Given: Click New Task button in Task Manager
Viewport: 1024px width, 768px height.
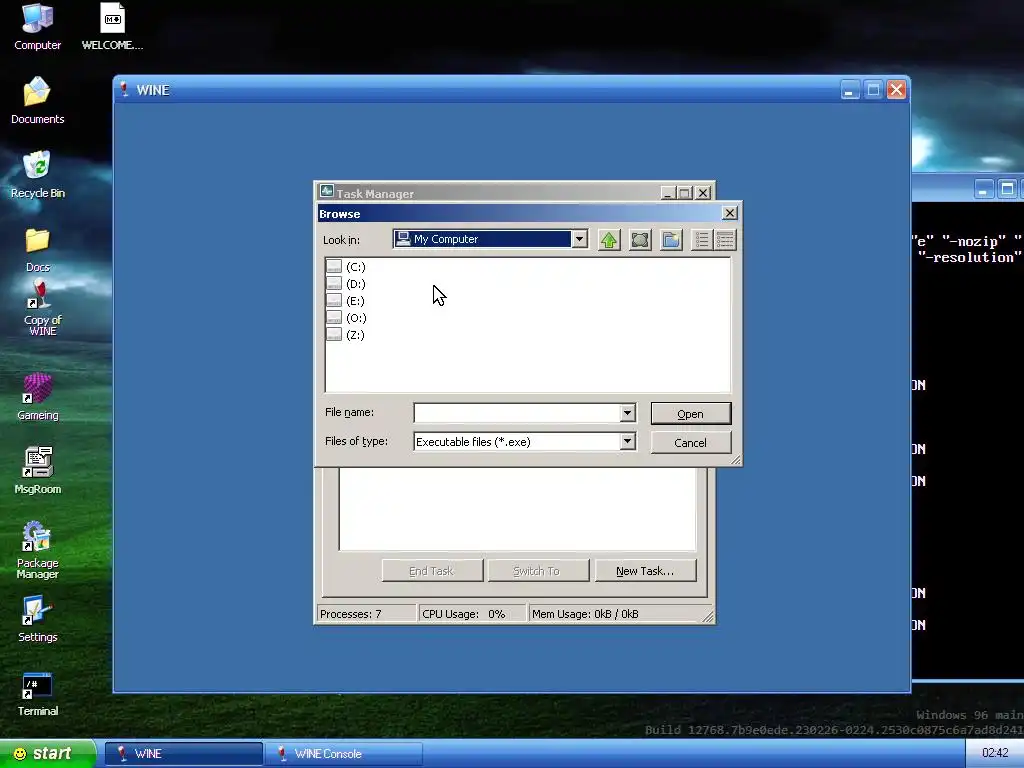Looking at the screenshot, I should 645,570.
